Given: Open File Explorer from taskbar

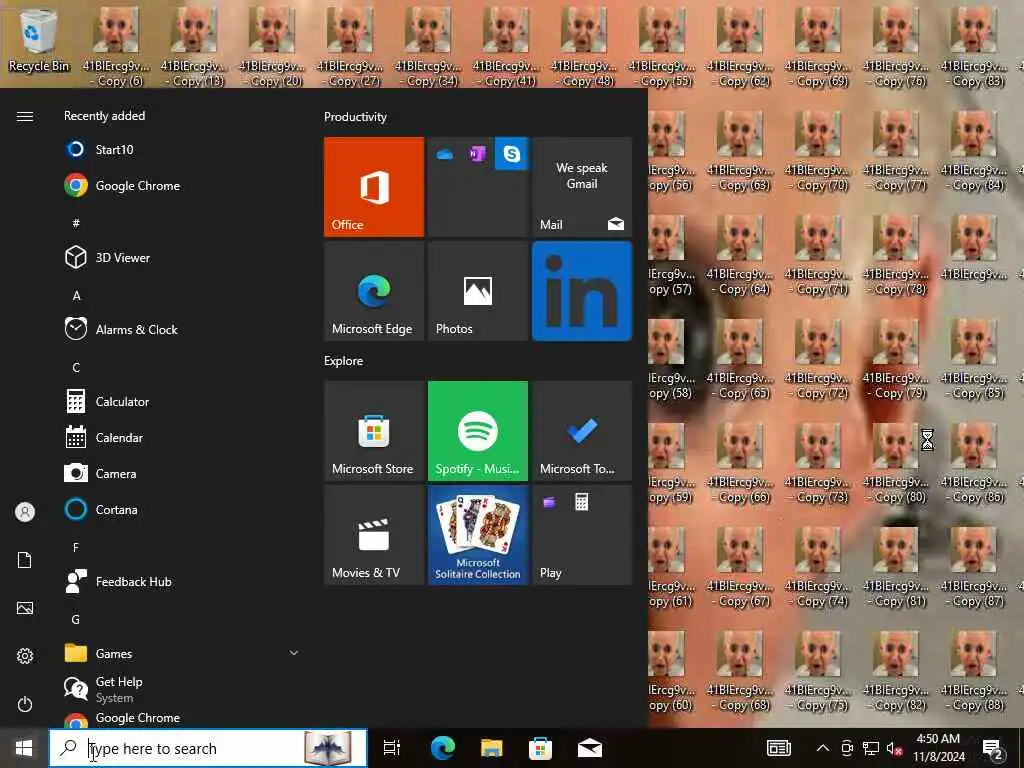Looking at the screenshot, I should coord(491,748).
